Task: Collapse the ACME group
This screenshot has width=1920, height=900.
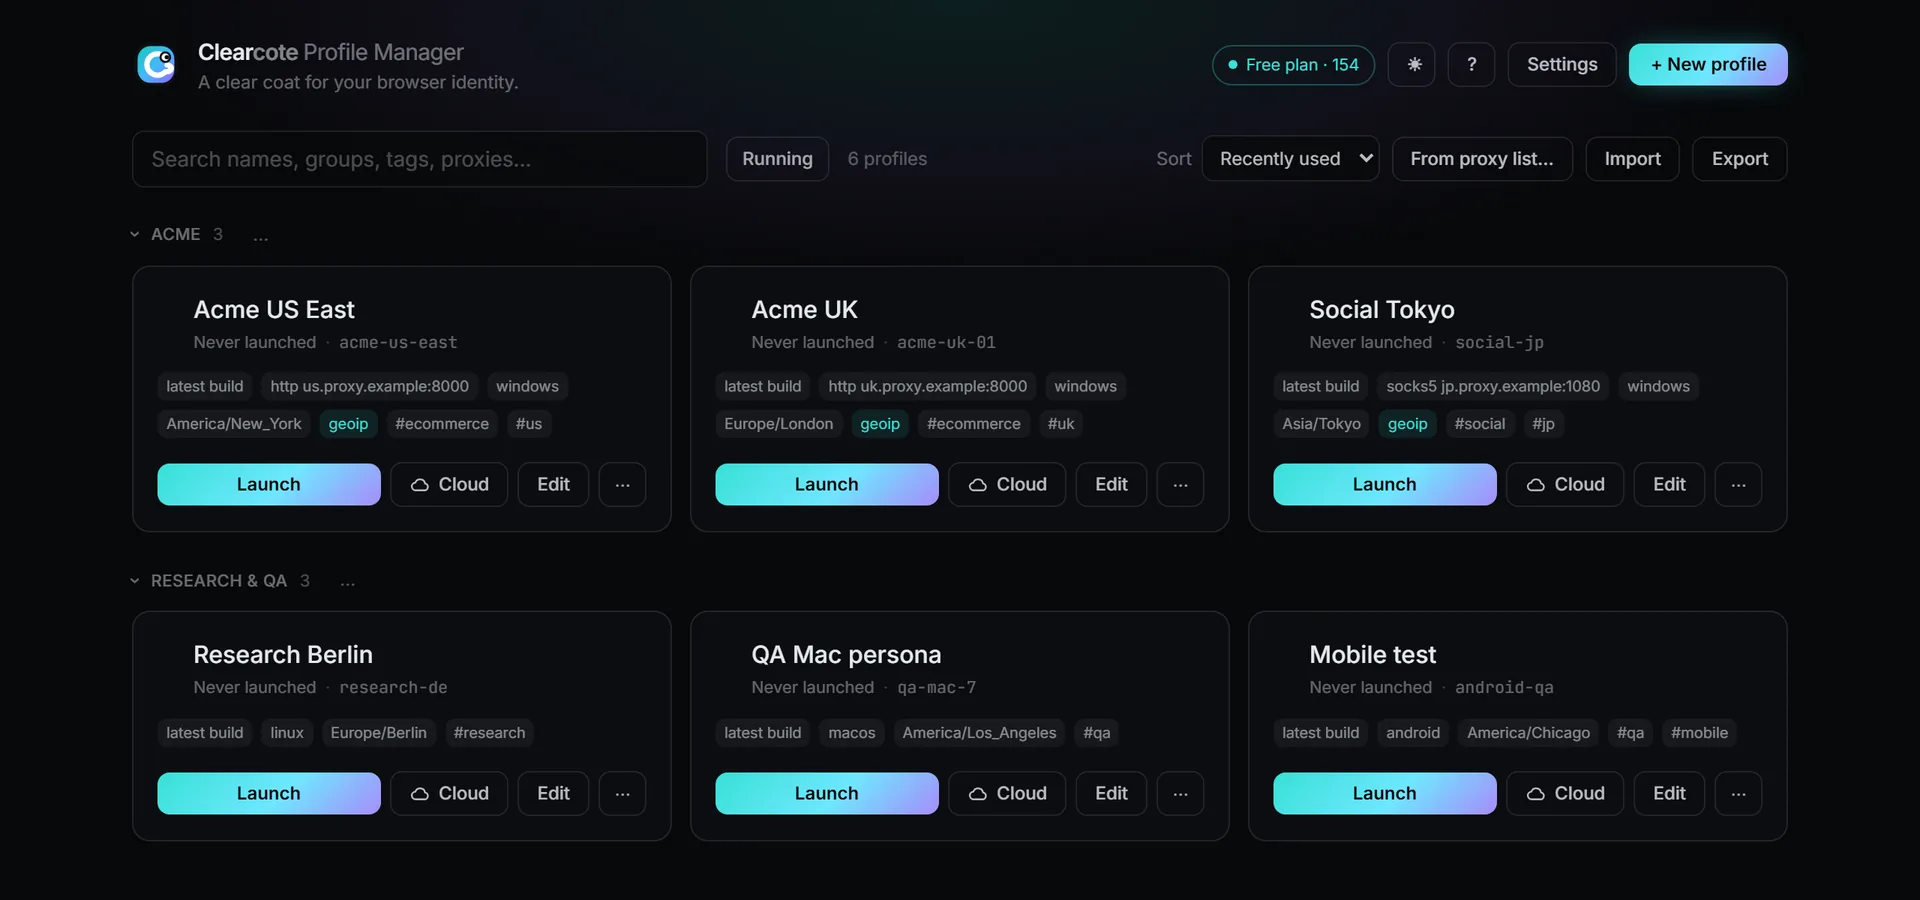Action: tap(135, 234)
